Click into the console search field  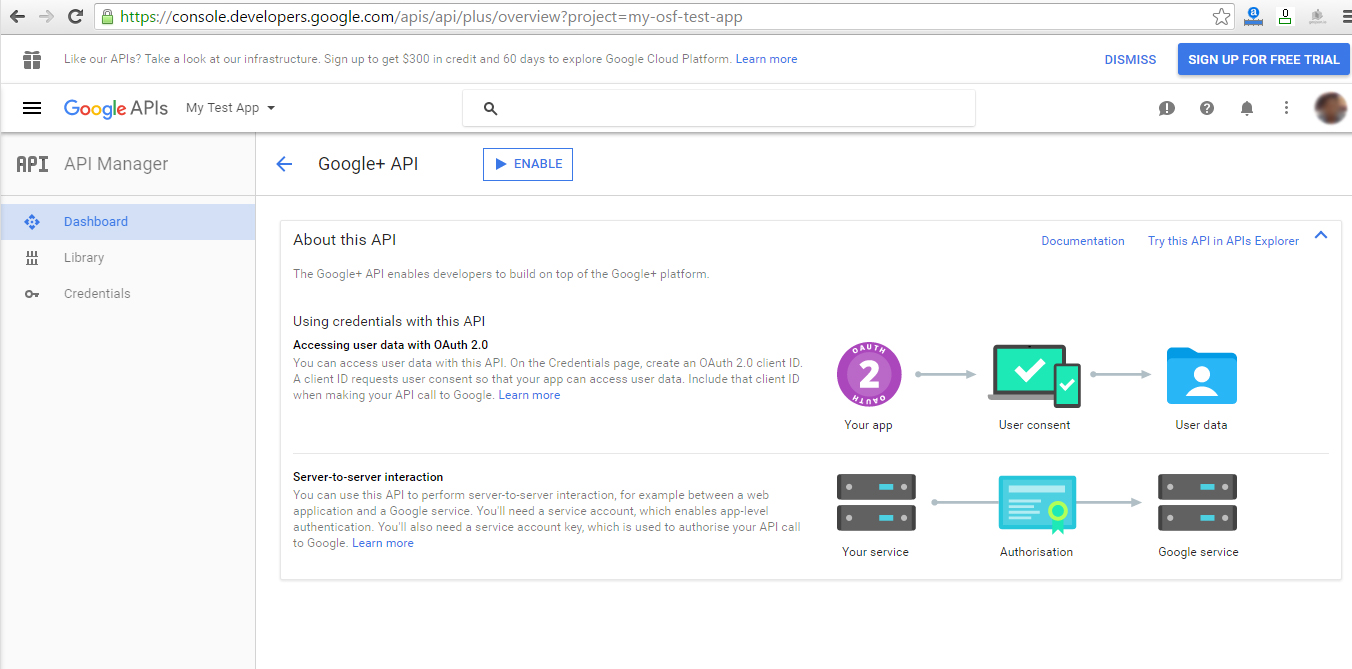pos(718,108)
